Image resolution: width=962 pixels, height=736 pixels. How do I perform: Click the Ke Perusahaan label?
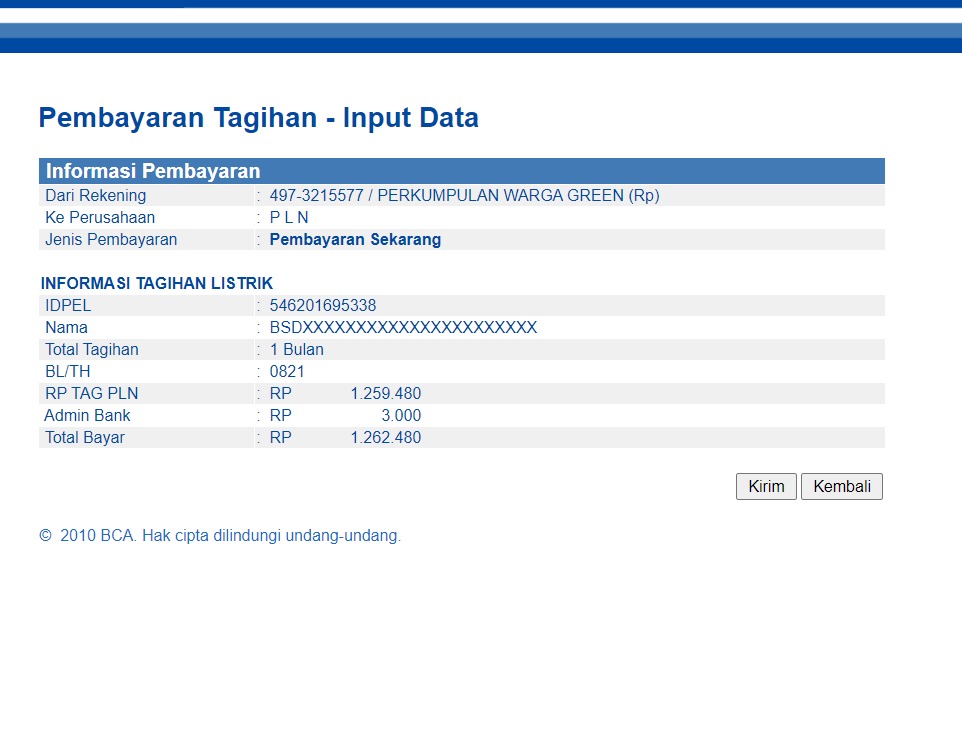tap(100, 218)
